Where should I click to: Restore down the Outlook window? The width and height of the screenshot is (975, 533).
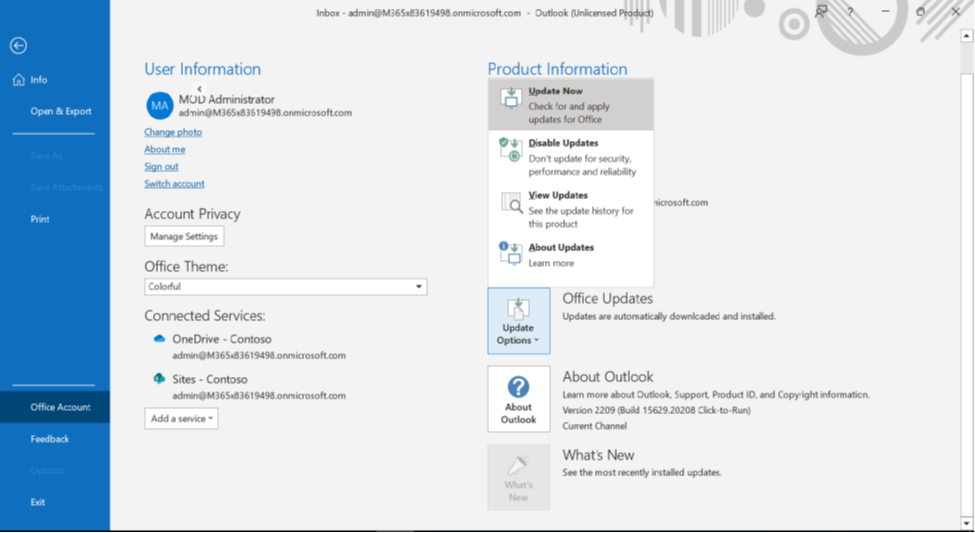coord(920,12)
